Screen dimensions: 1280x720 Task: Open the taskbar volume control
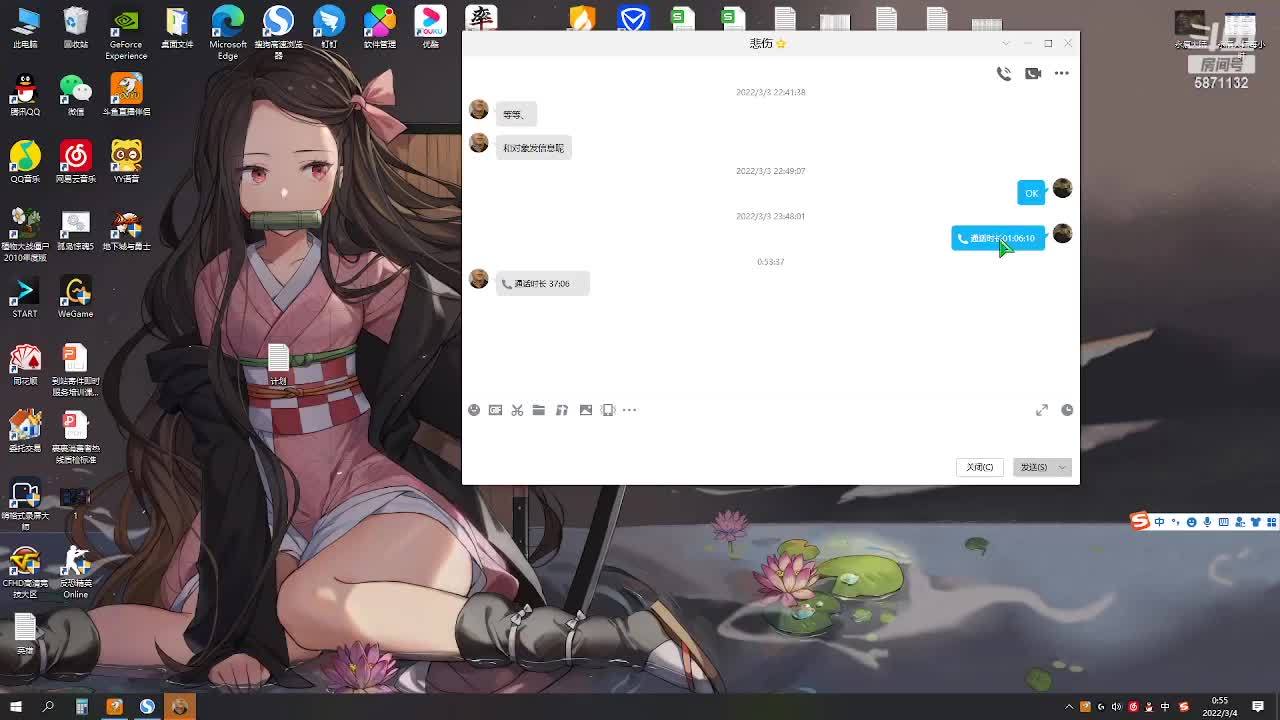coord(1117,707)
